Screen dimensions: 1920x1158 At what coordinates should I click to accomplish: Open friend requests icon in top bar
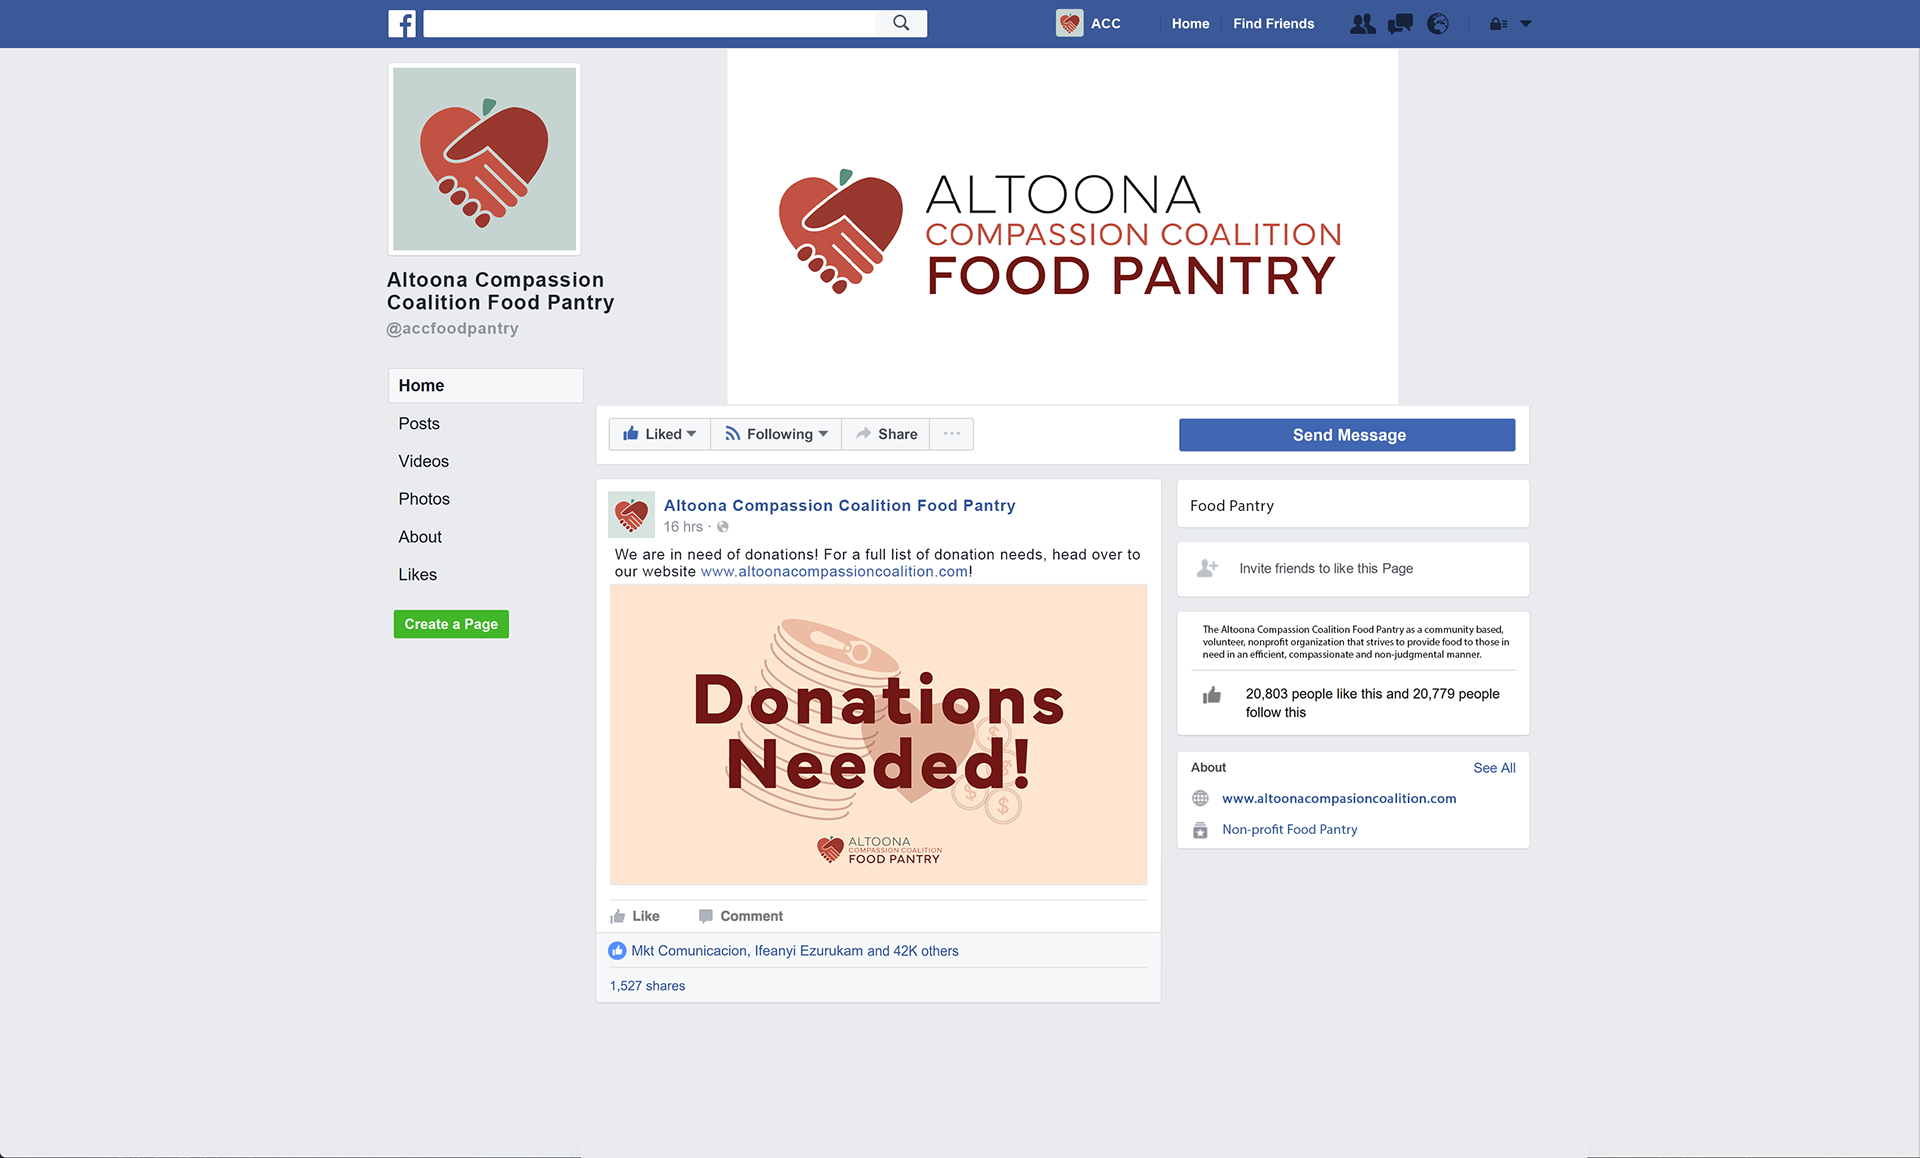pyautogui.click(x=1362, y=23)
